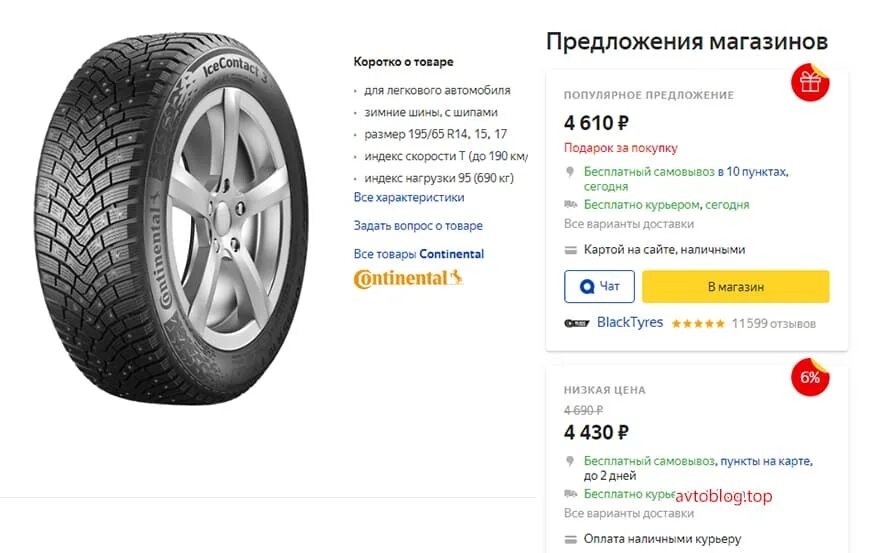Image resolution: width=880 pixels, height=553 pixels.
Task: Open the пункты на карте link
Action: click(766, 461)
